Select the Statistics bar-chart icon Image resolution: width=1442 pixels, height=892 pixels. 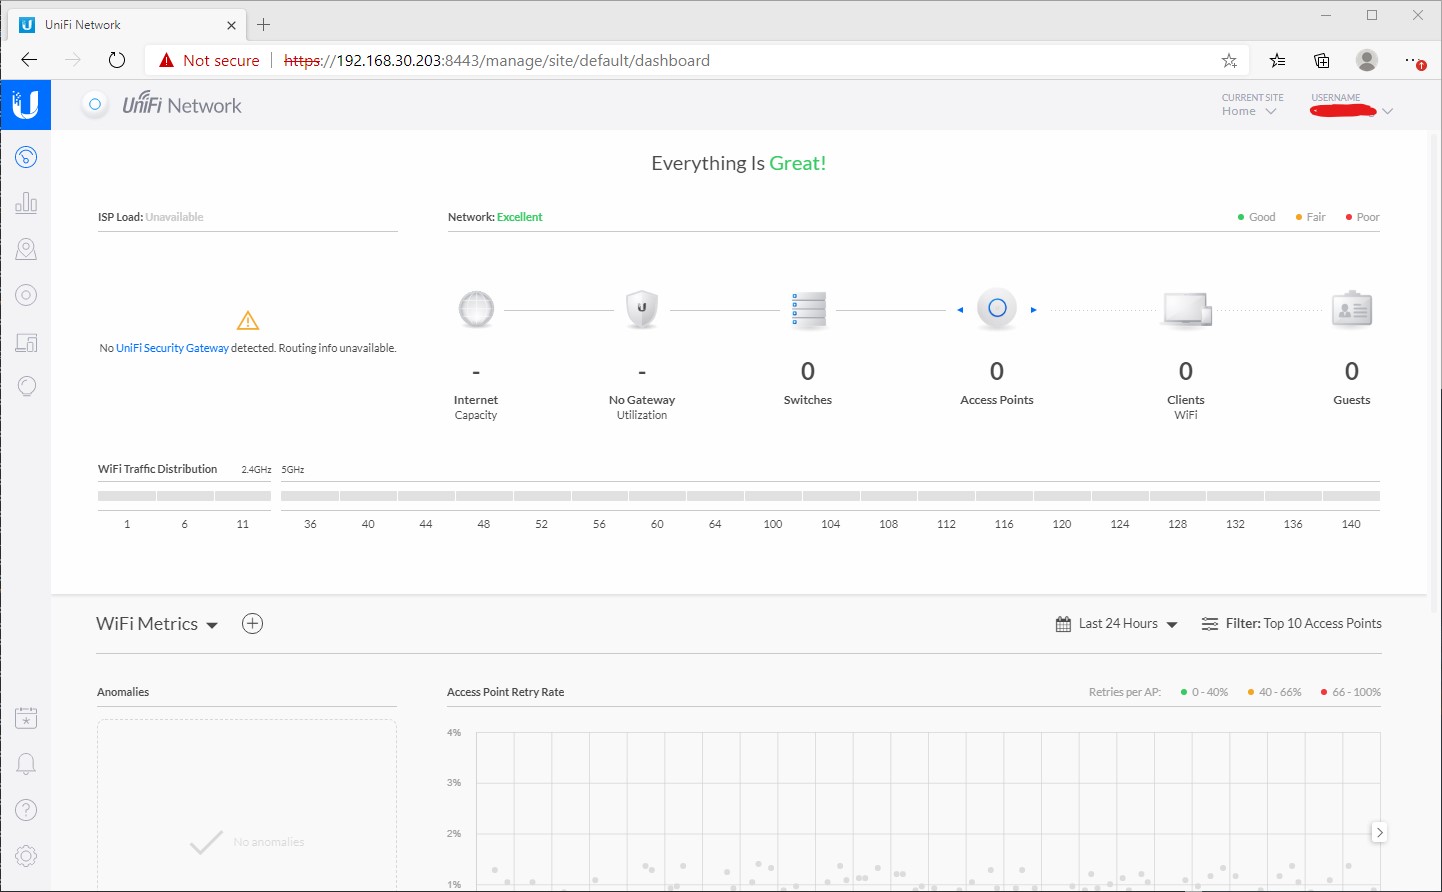(x=26, y=202)
